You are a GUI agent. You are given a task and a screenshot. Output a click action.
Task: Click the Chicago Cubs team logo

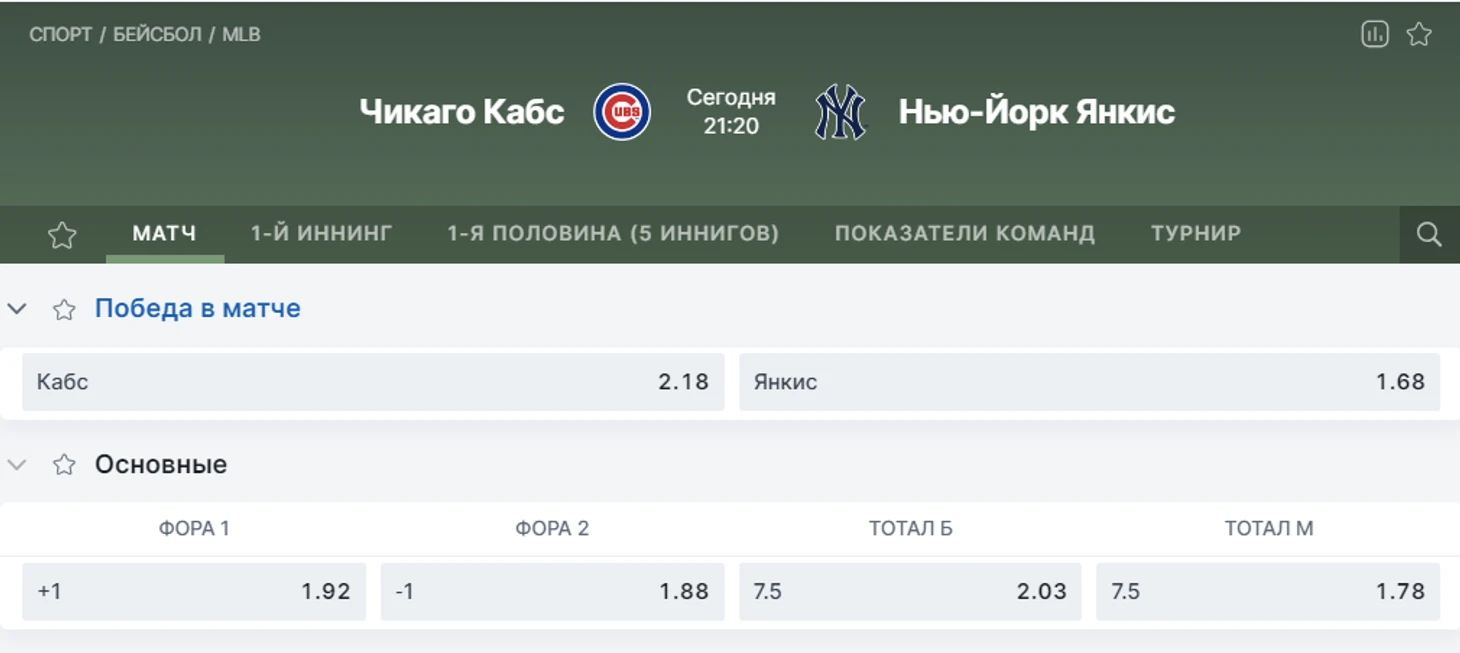622,111
